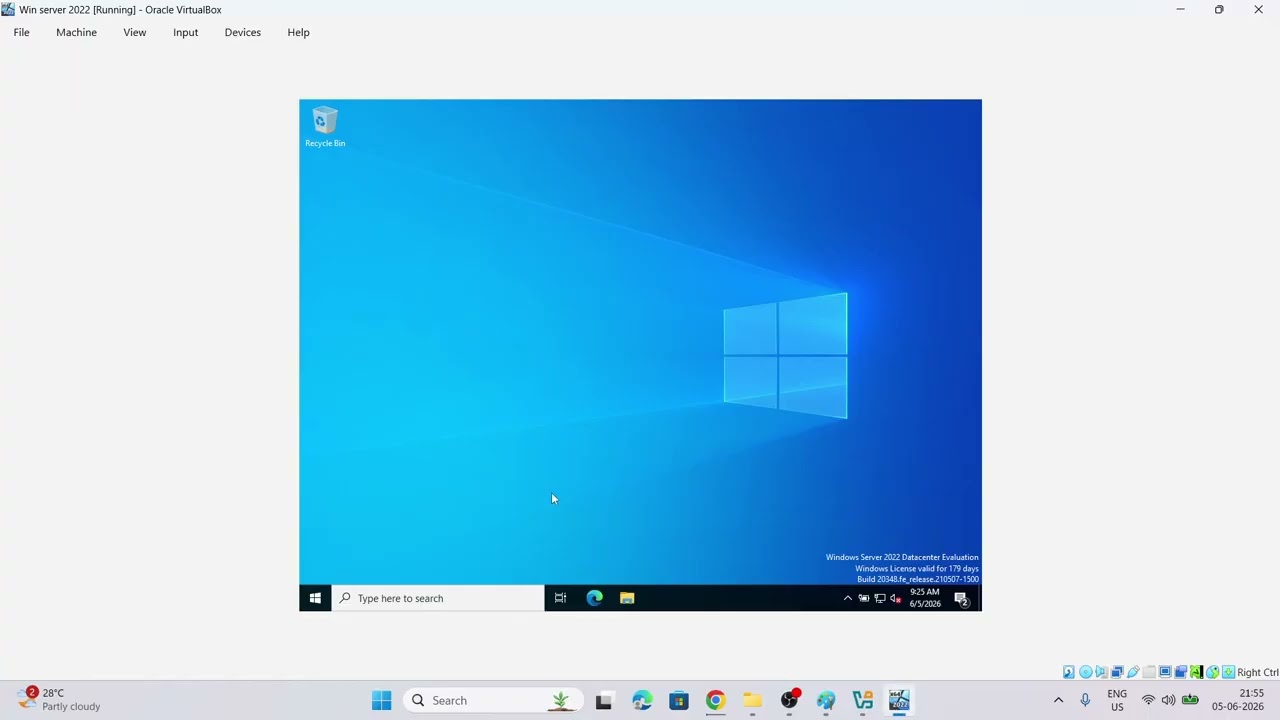Open the Help menu
1280x720 pixels.
(x=298, y=32)
